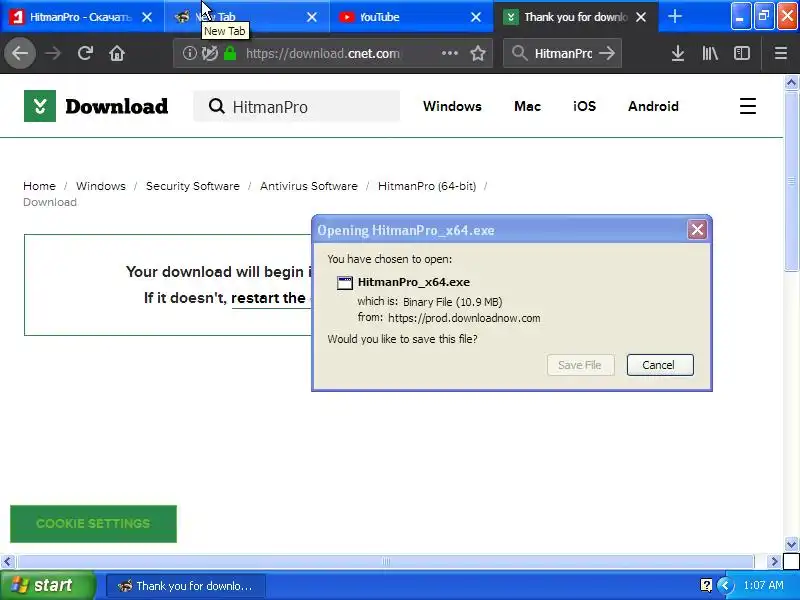Click the horizontal scrollbar right arrow

tap(774, 561)
